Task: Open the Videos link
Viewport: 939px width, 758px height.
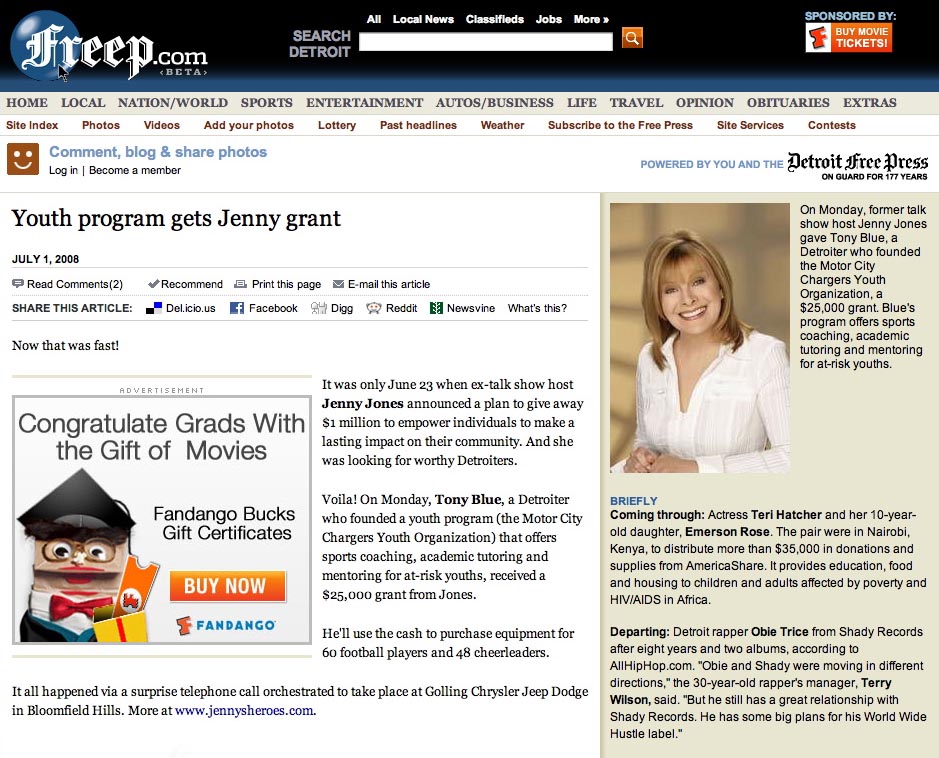Action: (x=162, y=125)
